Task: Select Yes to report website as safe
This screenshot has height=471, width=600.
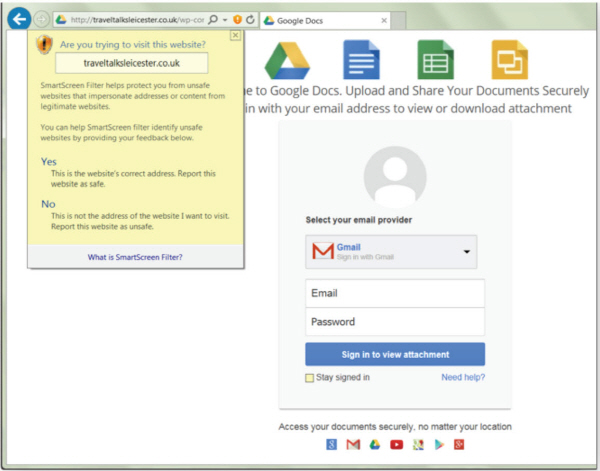Action: 49,161
